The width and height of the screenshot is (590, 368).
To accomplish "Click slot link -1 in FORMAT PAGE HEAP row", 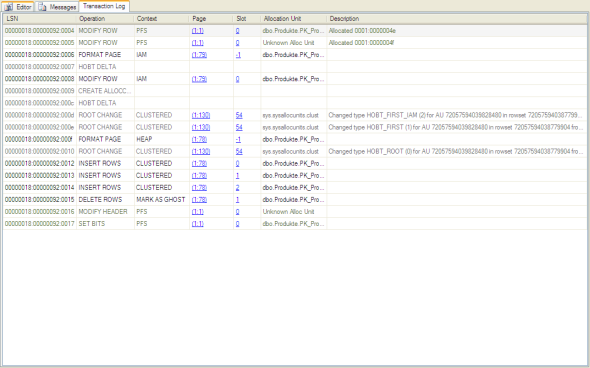I will coord(238,139).
